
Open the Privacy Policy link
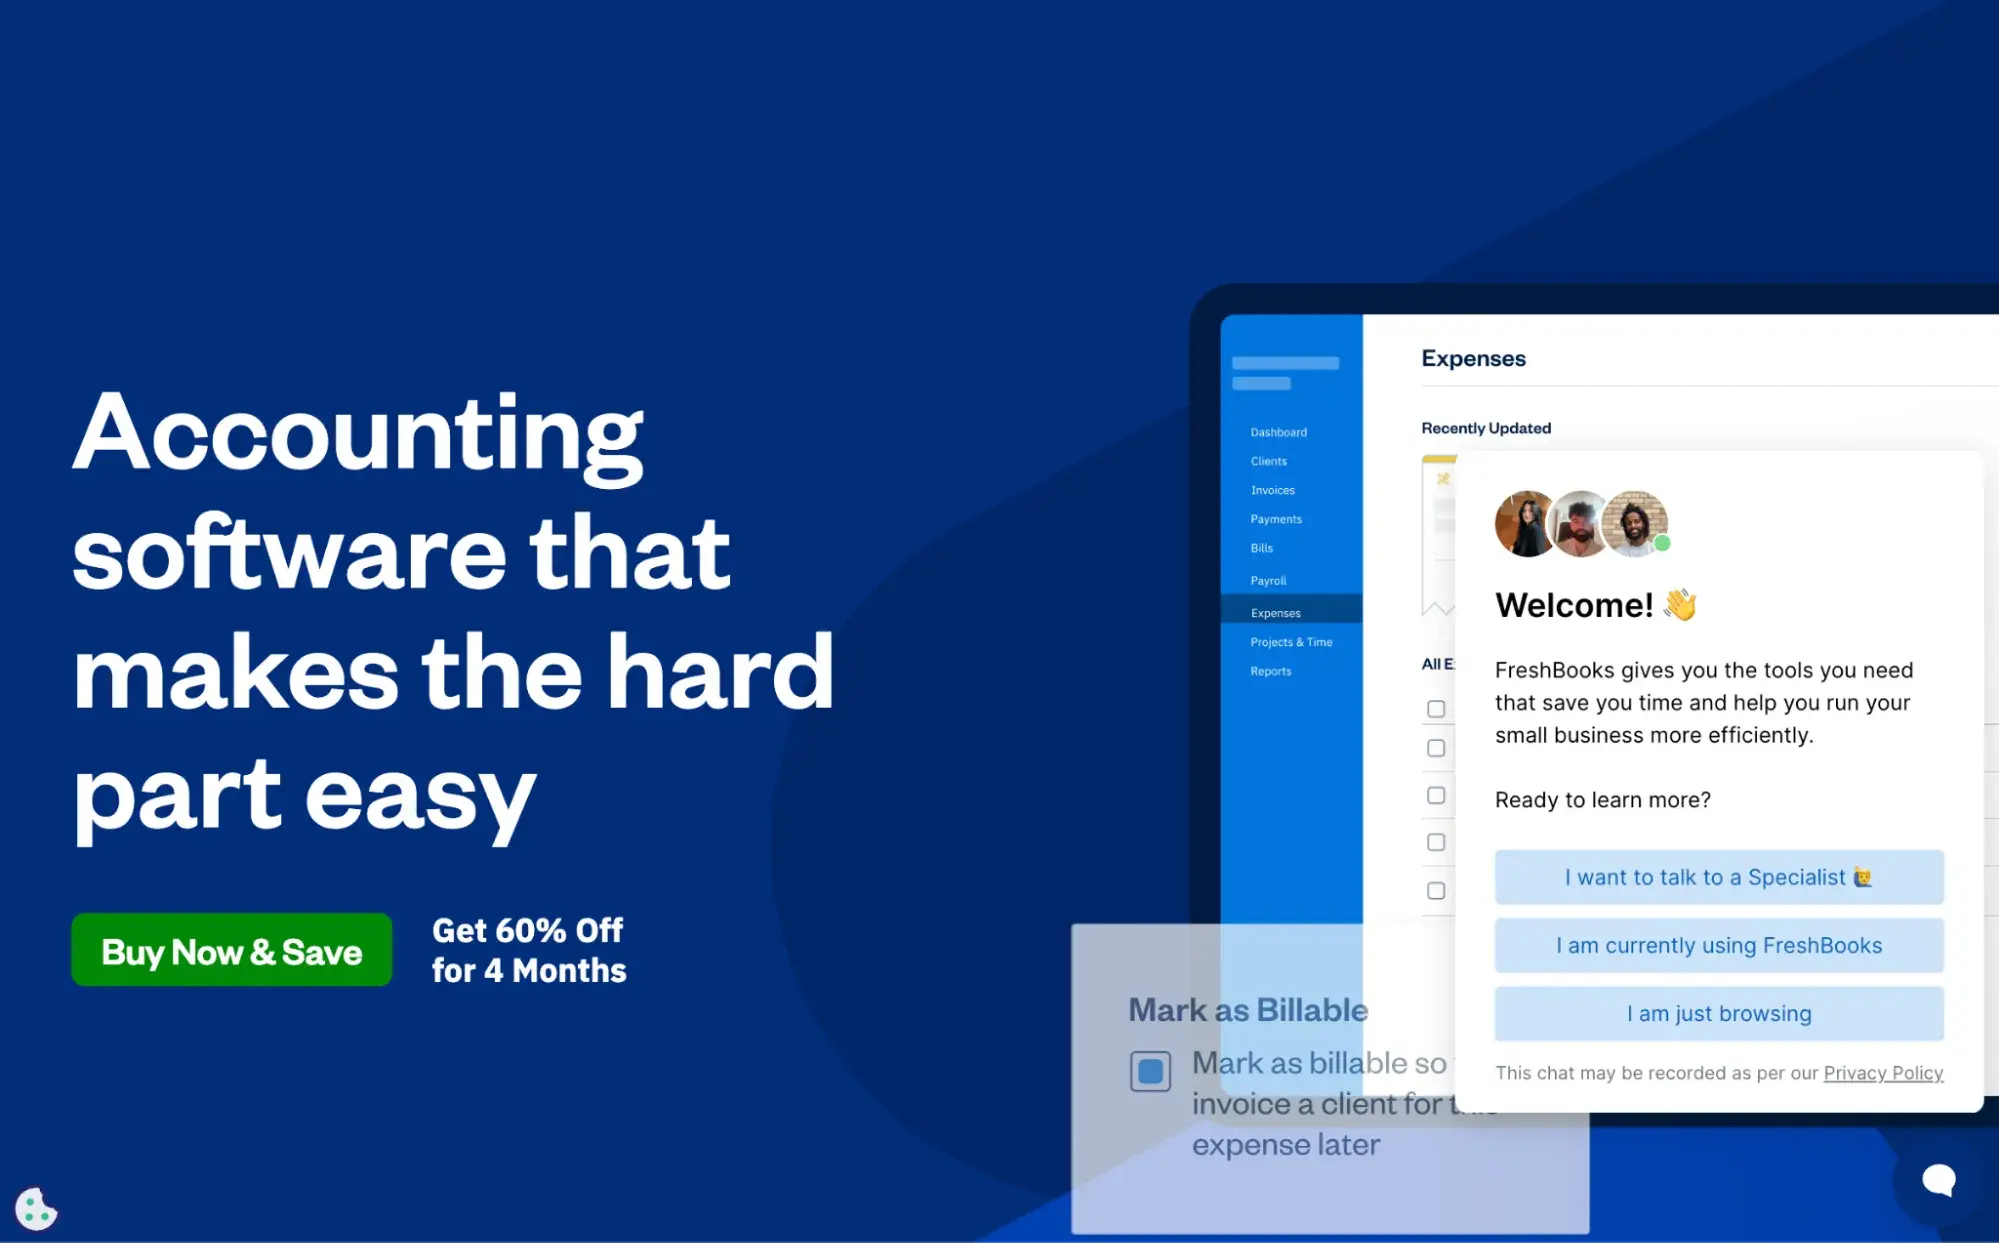click(1883, 1073)
